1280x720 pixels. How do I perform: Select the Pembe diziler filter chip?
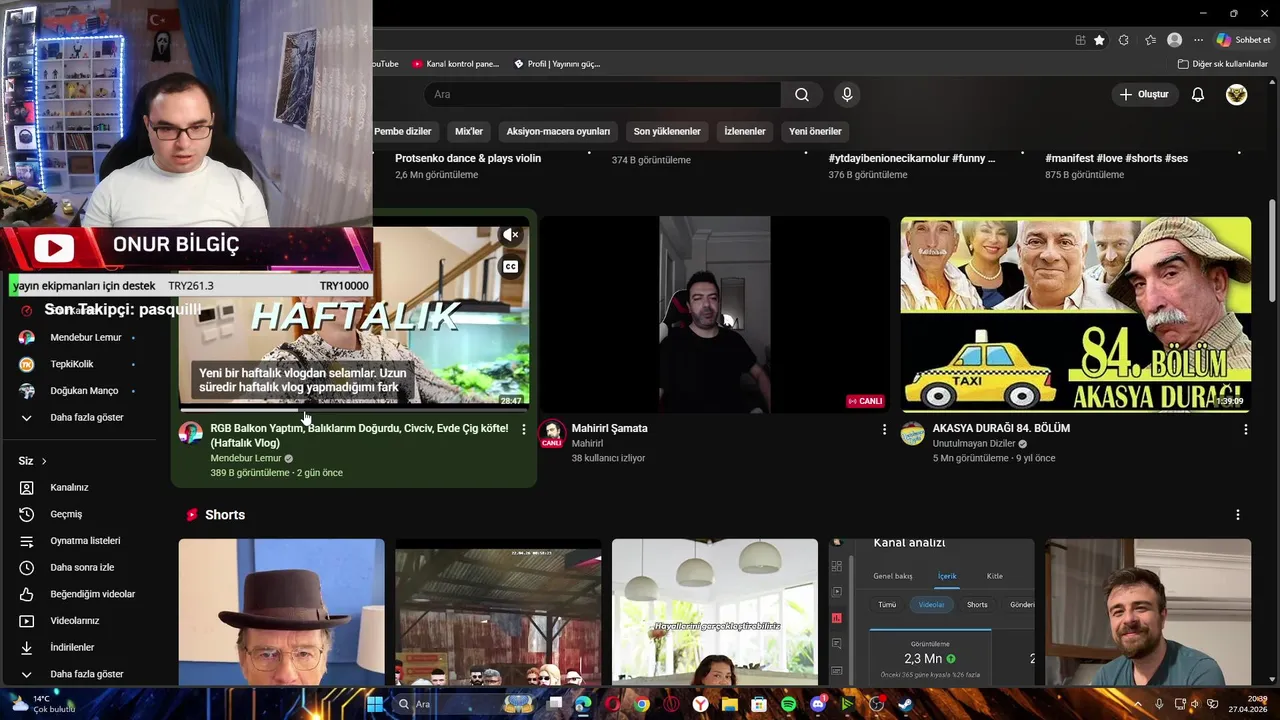403,131
